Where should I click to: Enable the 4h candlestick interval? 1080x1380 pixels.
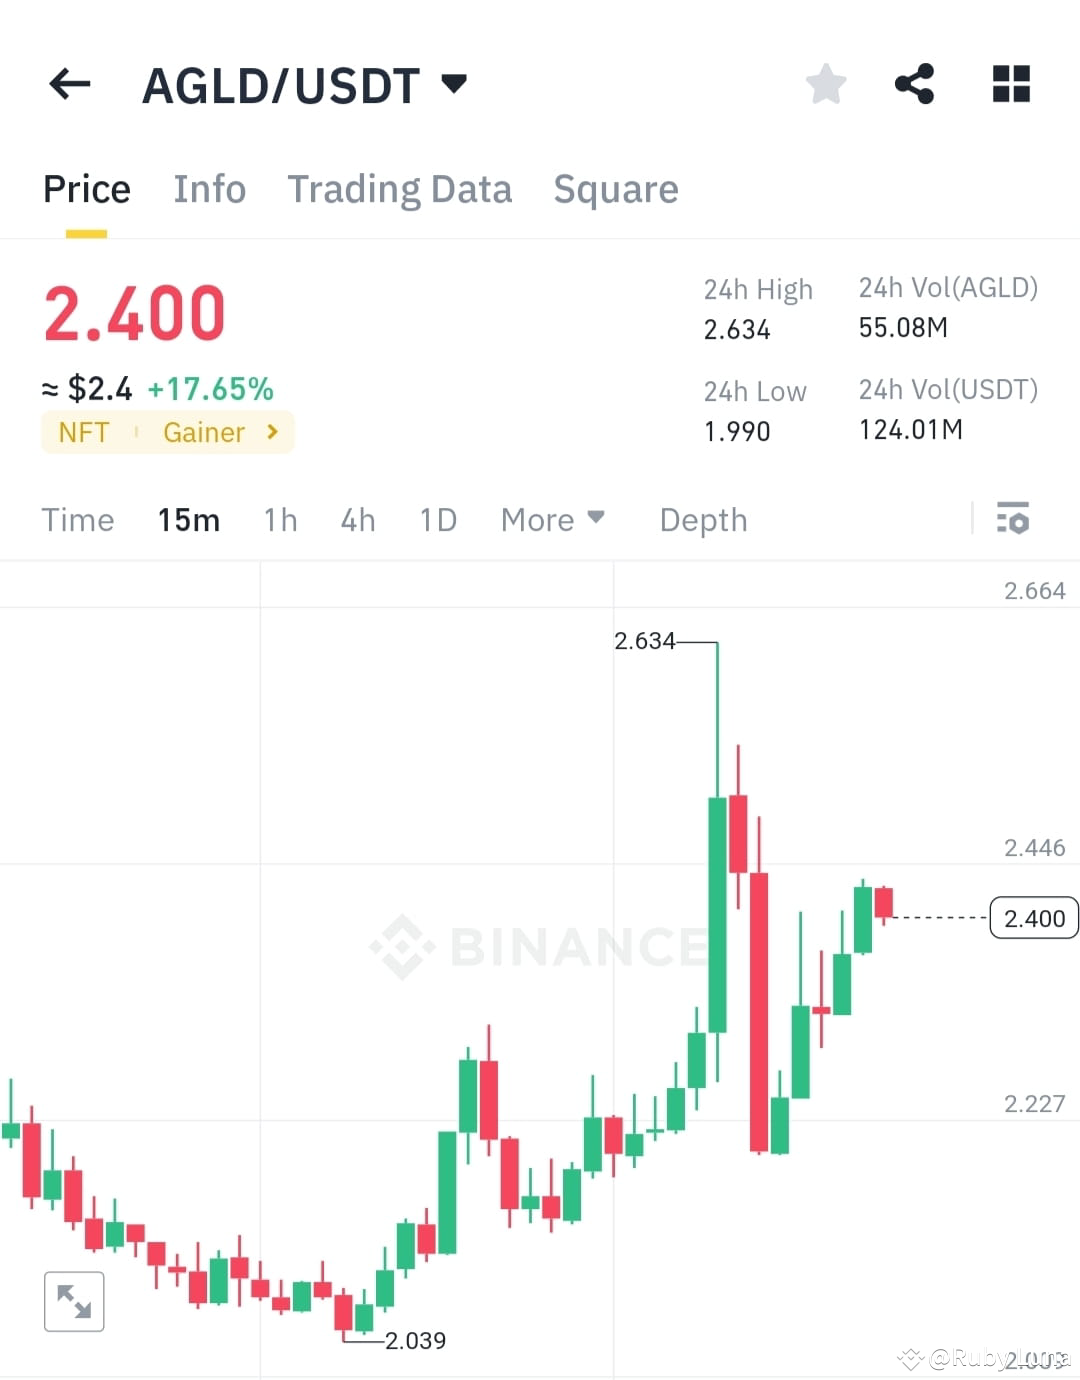point(357,519)
